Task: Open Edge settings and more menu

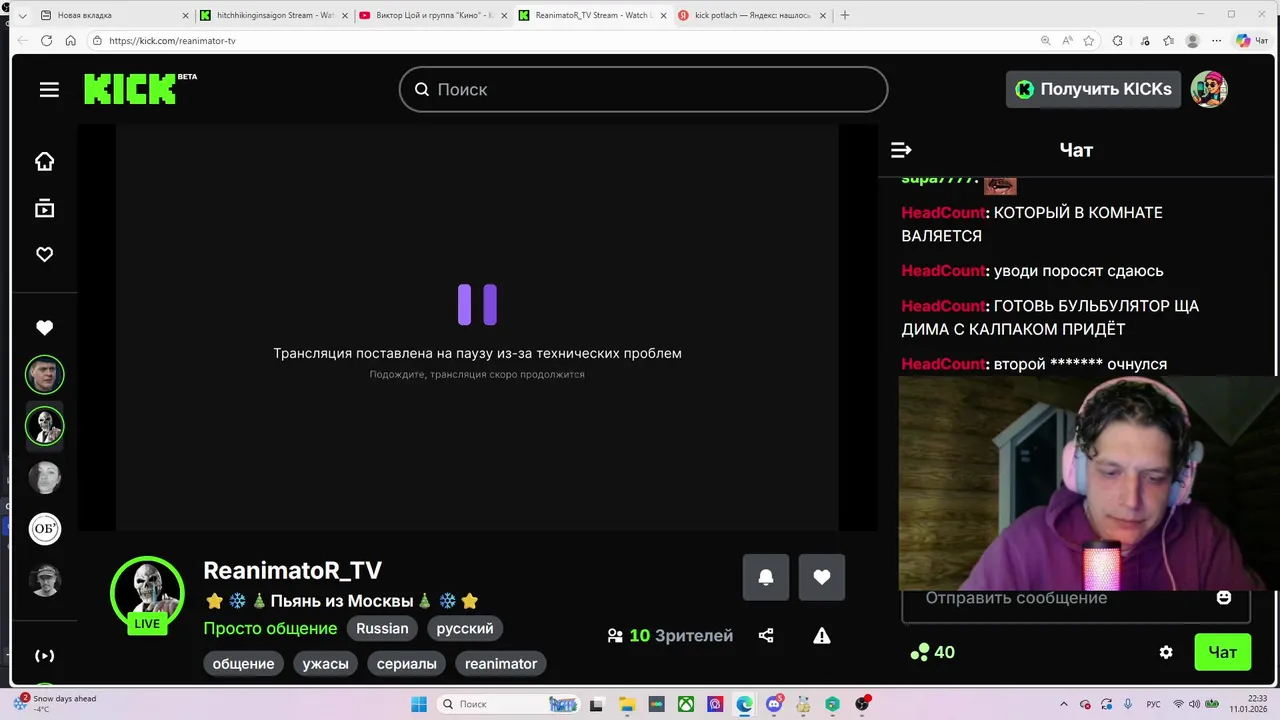Action: [1216, 41]
